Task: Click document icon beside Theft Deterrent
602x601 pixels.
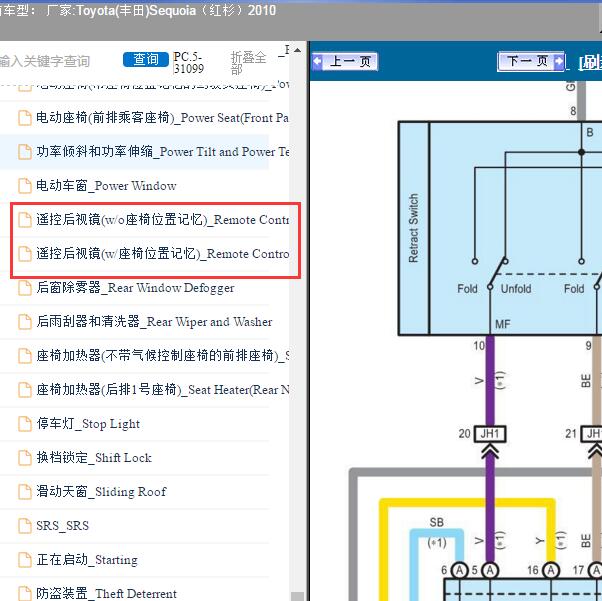Action: tap(25, 594)
